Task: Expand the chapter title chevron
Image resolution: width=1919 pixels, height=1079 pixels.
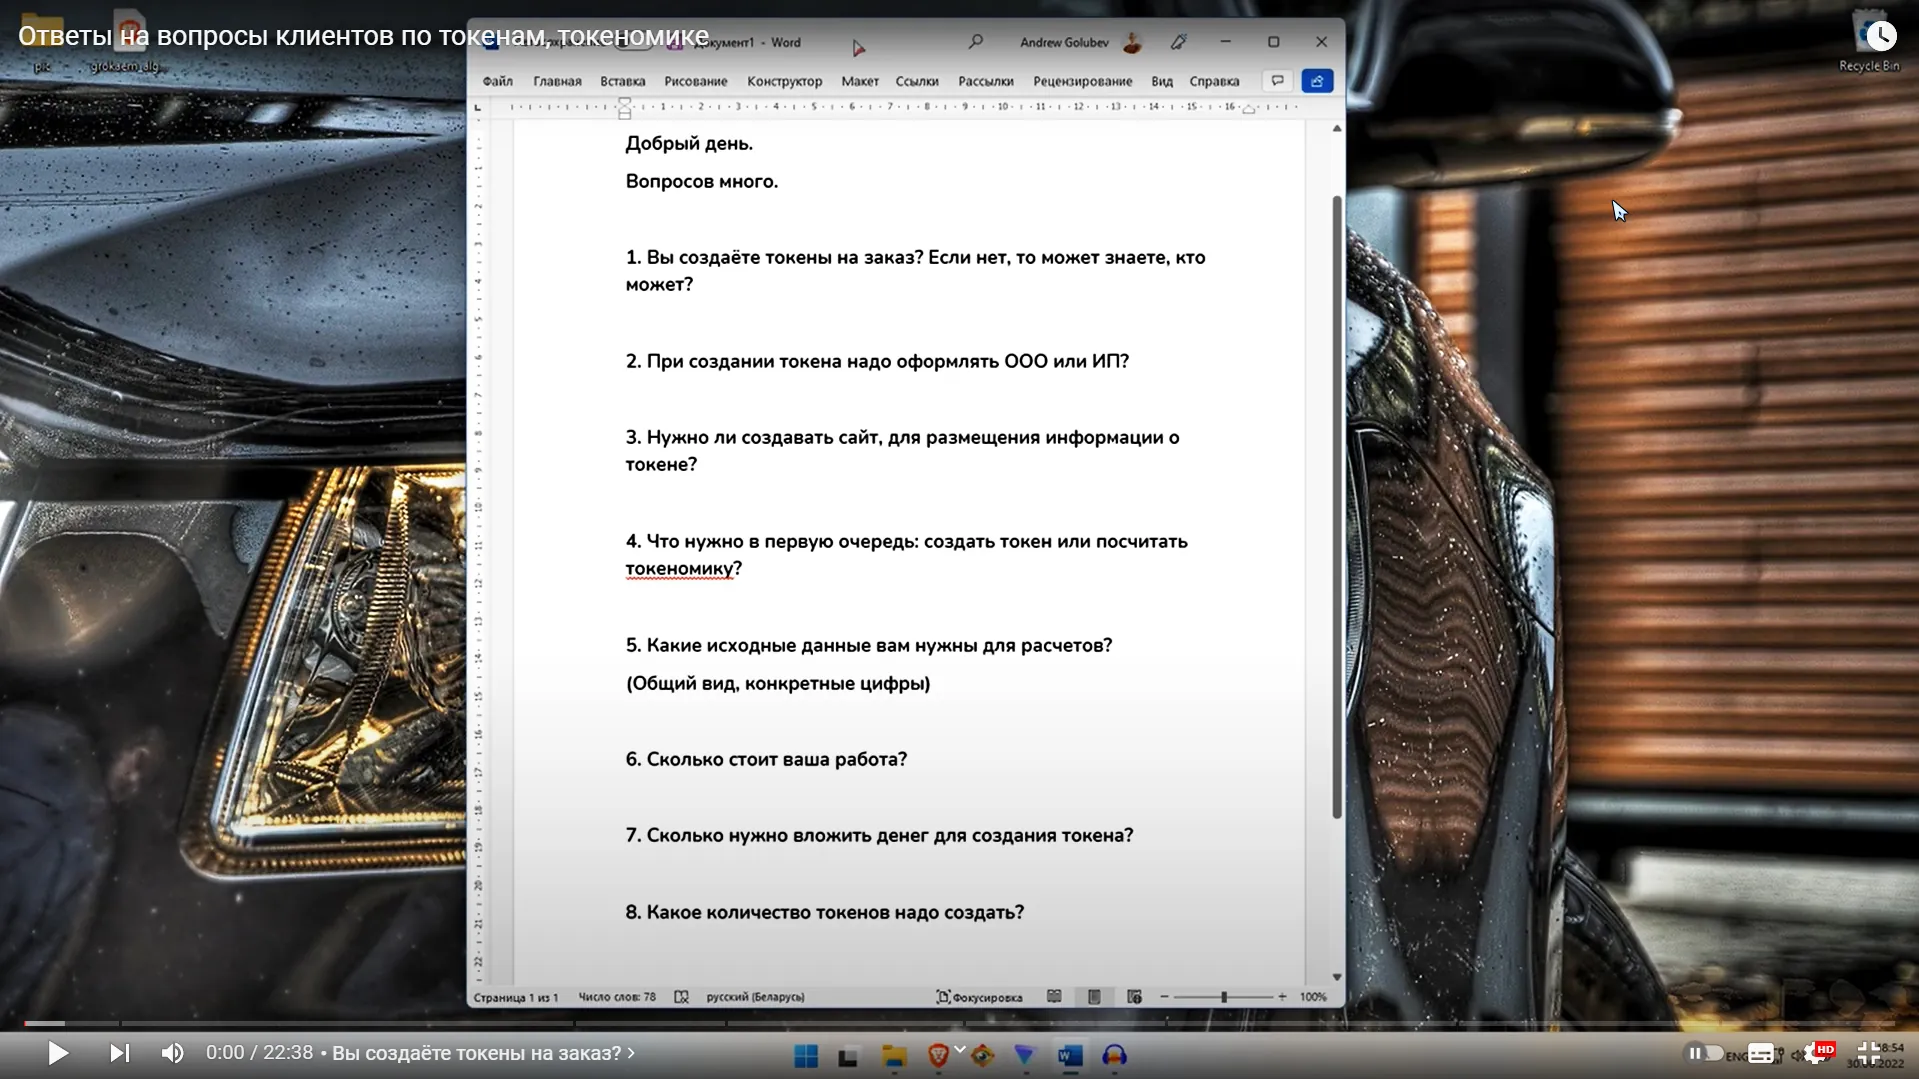Action: (631, 1053)
